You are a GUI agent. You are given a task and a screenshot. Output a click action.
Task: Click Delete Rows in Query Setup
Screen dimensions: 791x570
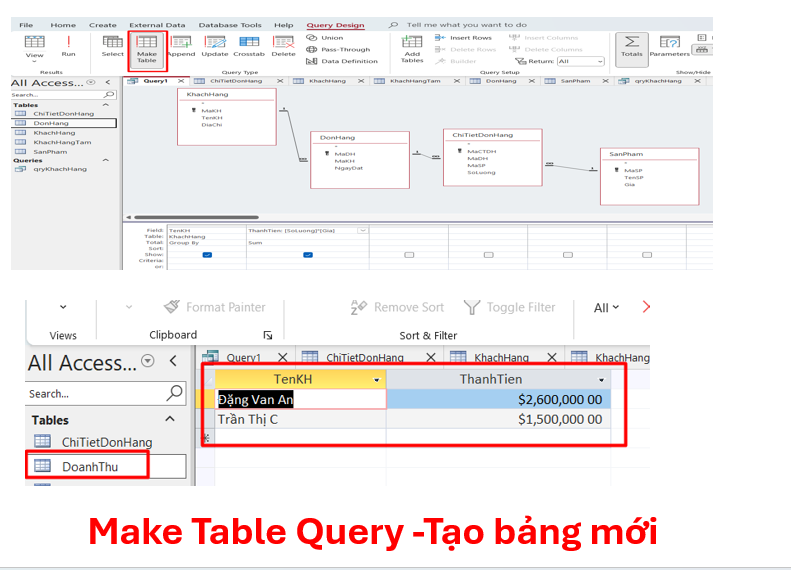pyautogui.click(x=466, y=49)
